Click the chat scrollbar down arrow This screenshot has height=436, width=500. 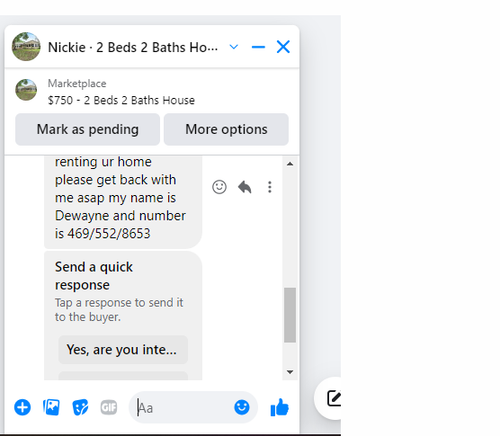coord(290,372)
